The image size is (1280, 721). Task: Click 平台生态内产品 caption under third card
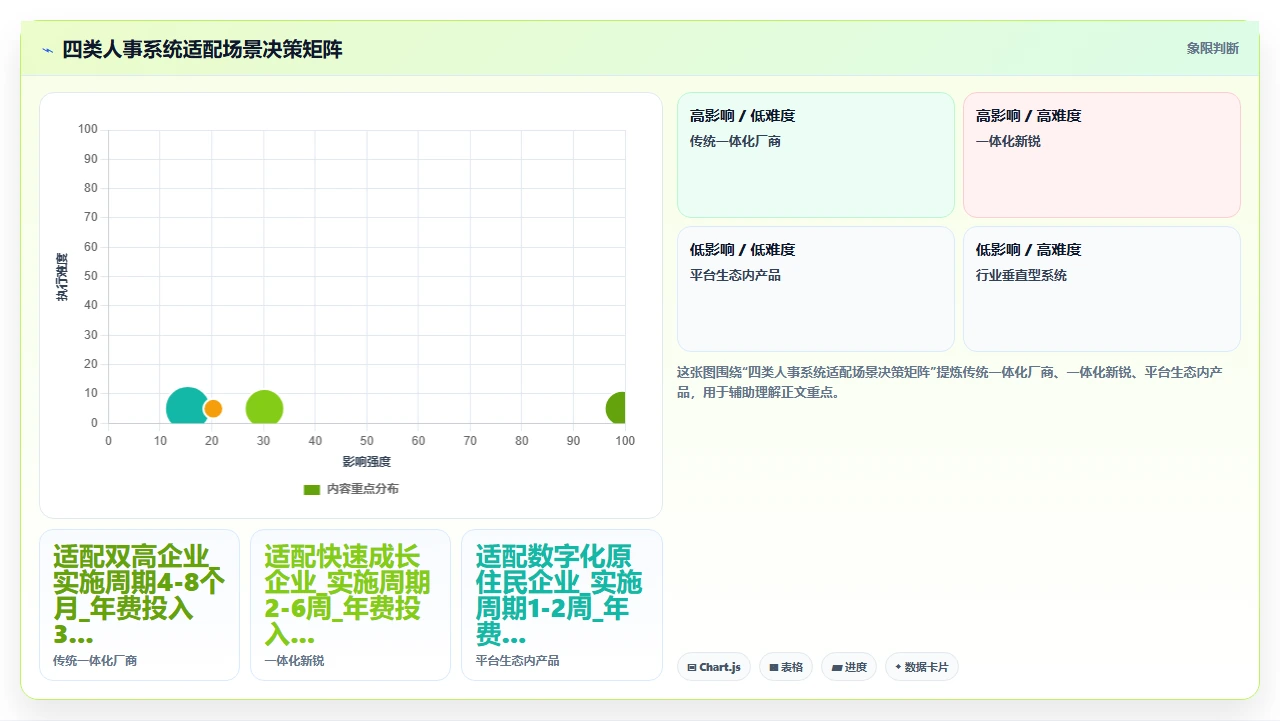click(517, 661)
